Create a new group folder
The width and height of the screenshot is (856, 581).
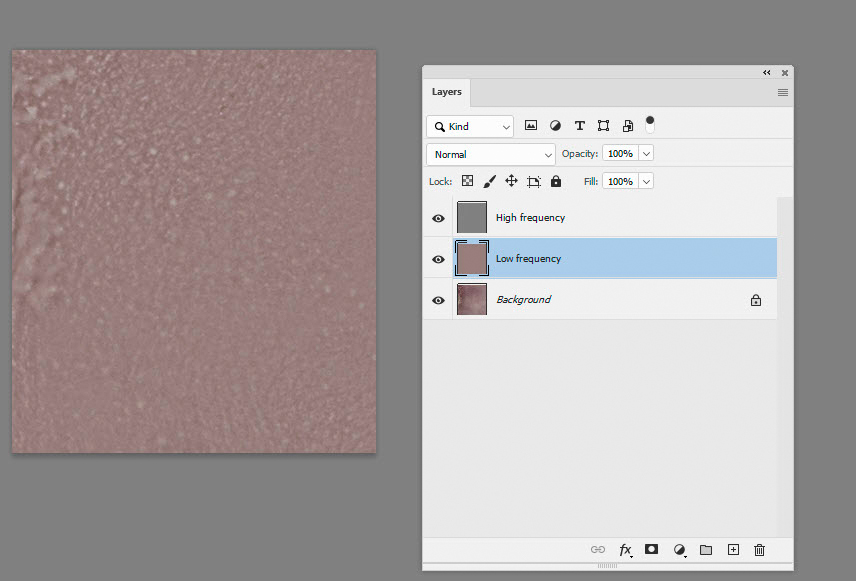pyautogui.click(x=706, y=550)
